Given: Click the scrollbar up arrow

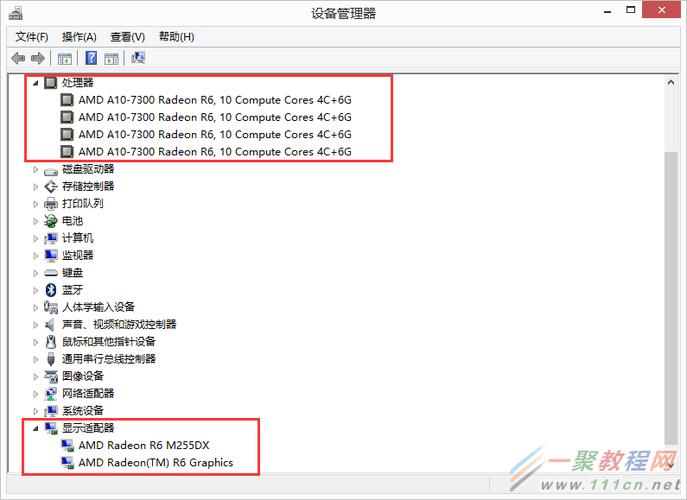Looking at the screenshot, I should 671,82.
